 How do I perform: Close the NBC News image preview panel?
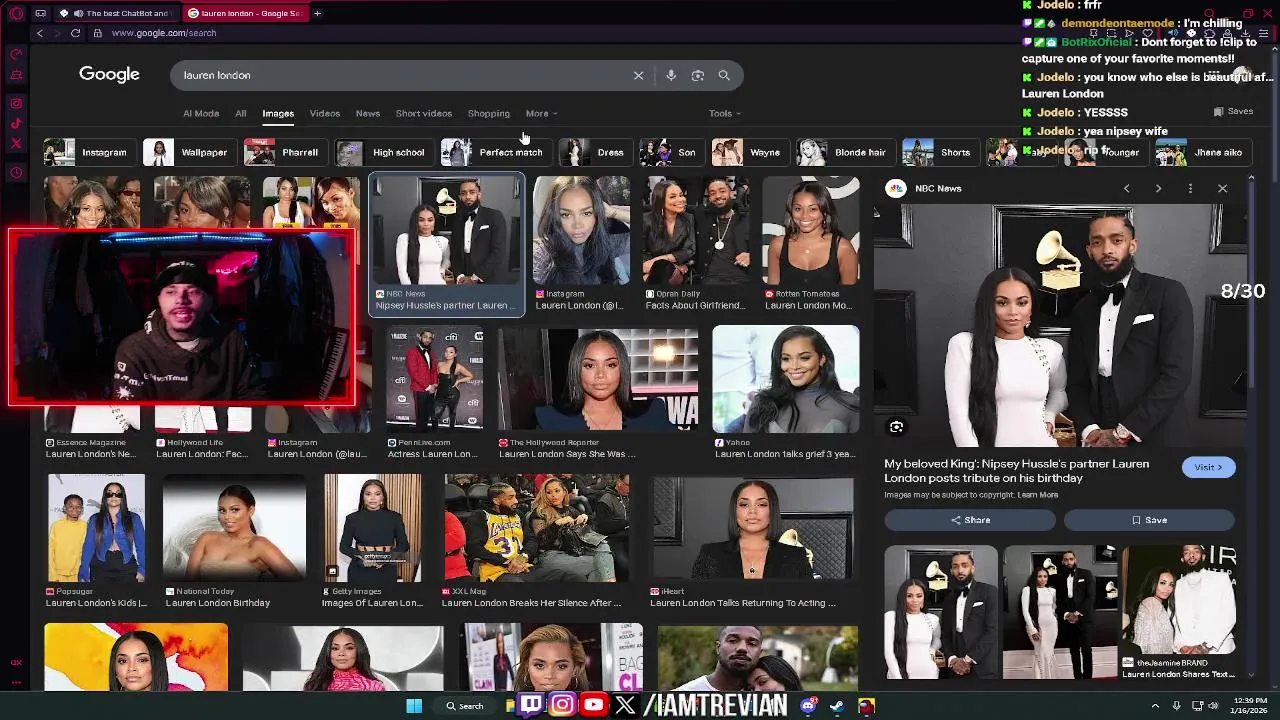point(1222,188)
